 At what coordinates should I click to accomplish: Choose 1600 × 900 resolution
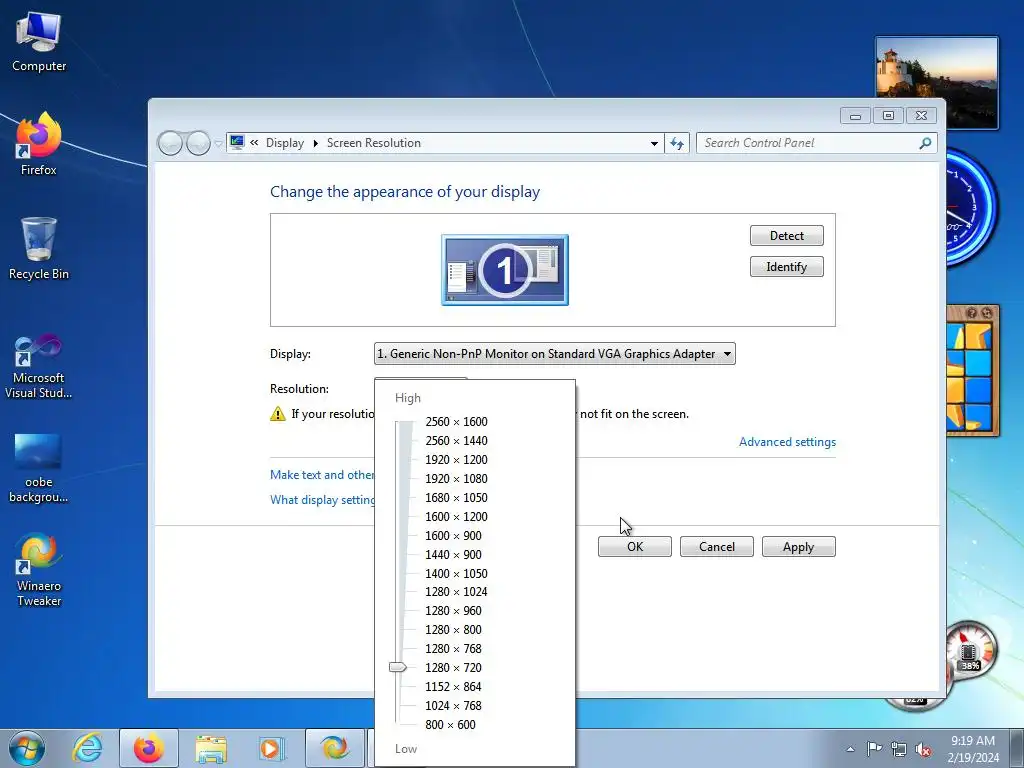click(453, 536)
